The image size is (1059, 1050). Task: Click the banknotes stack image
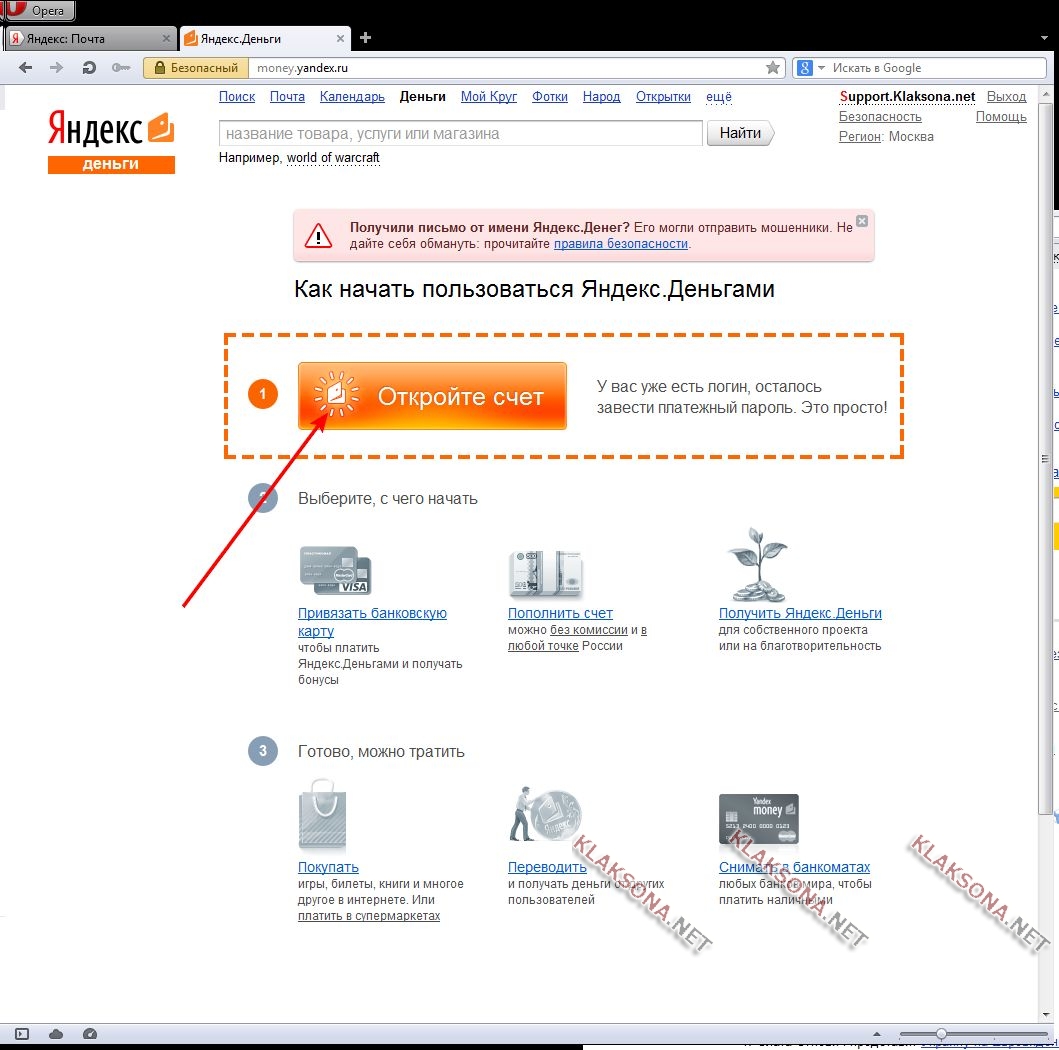click(x=546, y=574)
